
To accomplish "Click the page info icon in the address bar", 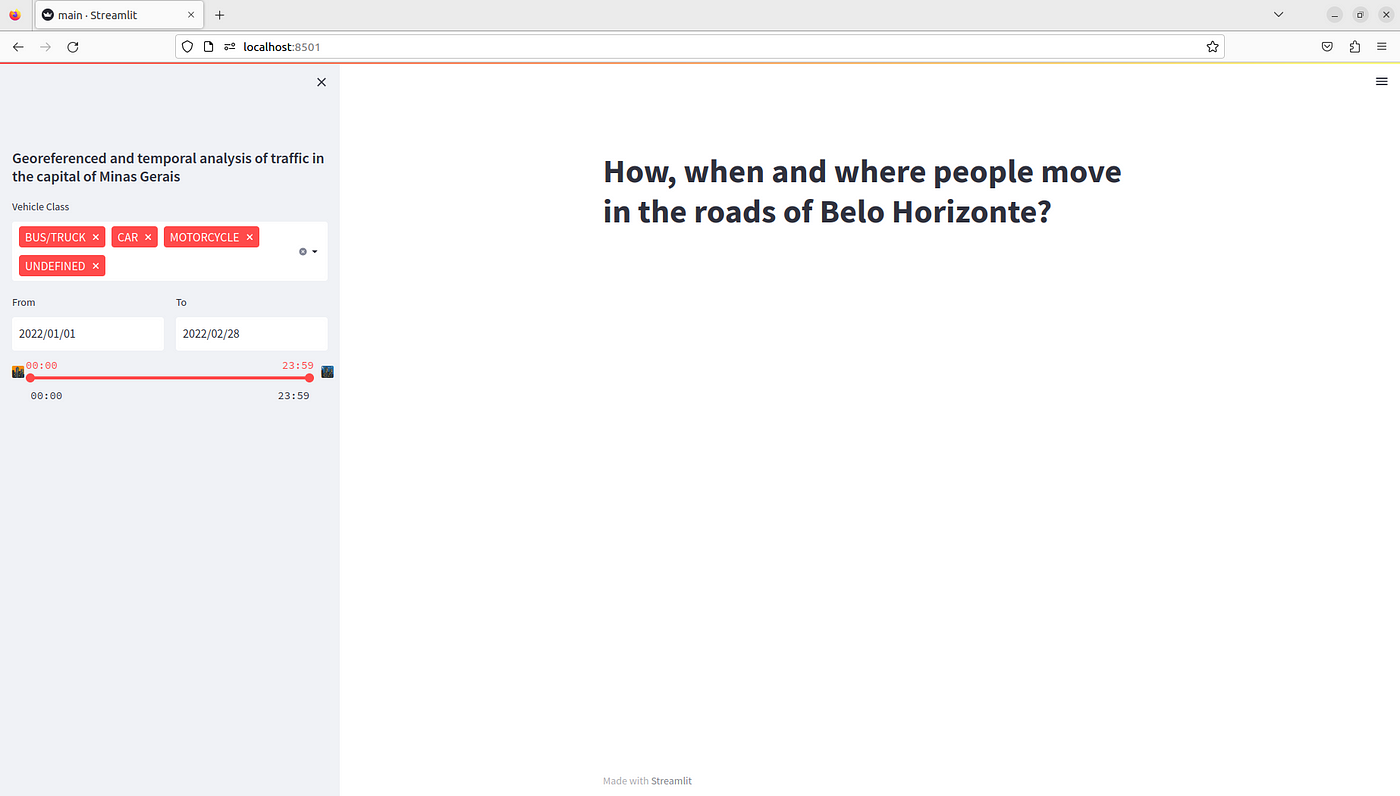I will click(208, 47).
